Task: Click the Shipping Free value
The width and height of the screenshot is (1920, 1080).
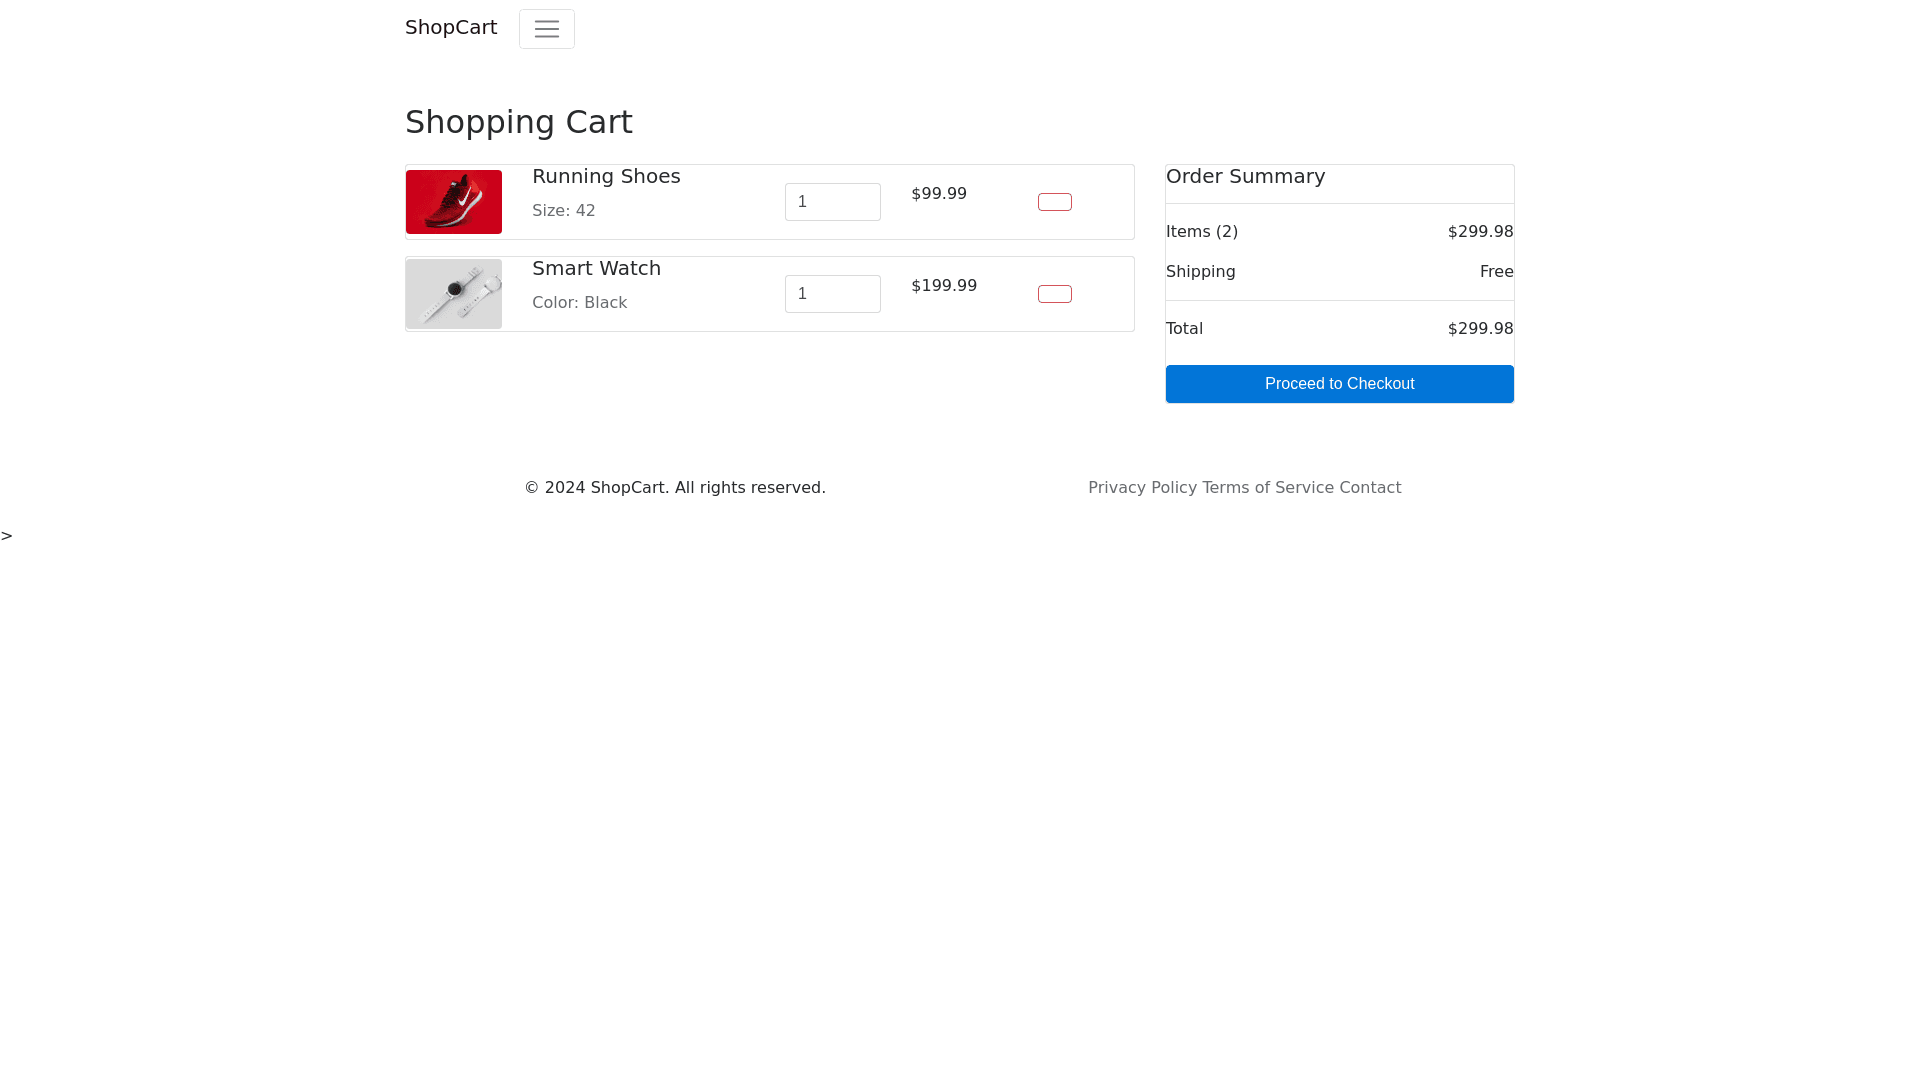Action: [1496, 272]
